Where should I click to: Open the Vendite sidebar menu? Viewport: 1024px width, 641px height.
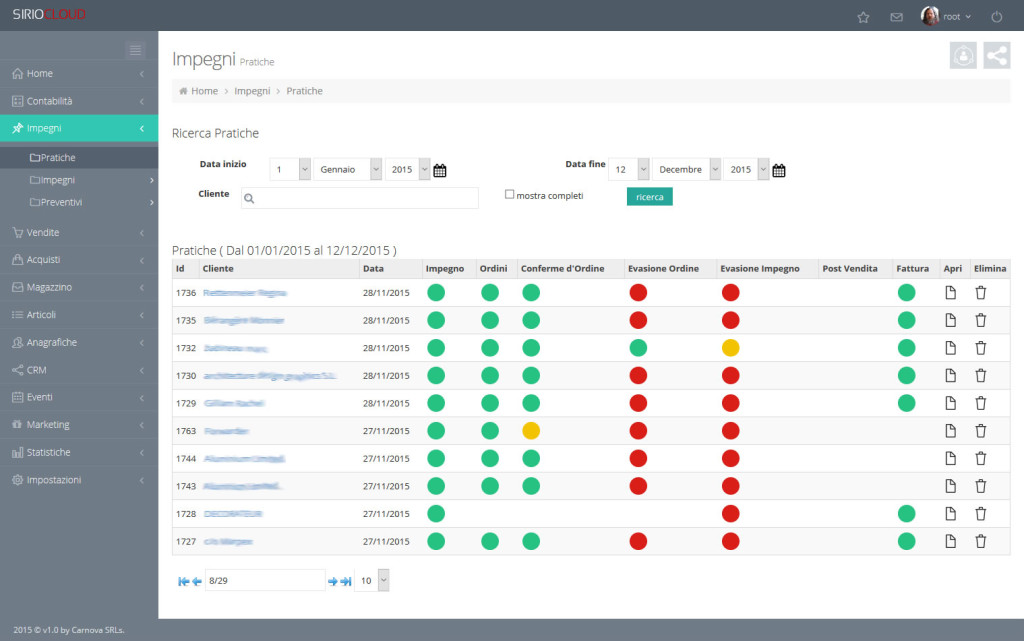[79, 232]
